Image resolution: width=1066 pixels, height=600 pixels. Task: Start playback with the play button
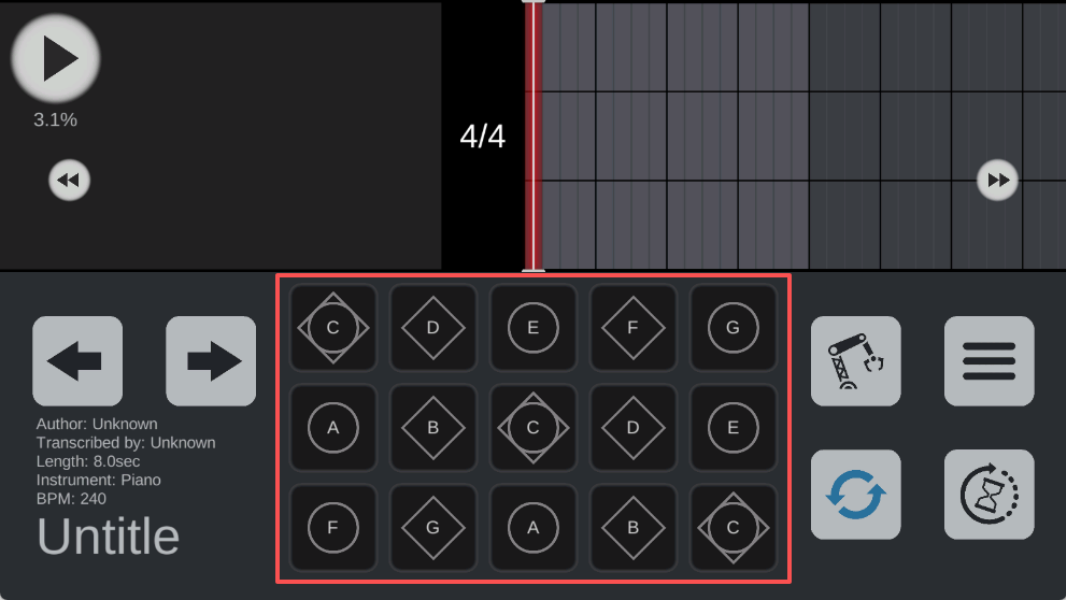[56, 58]
